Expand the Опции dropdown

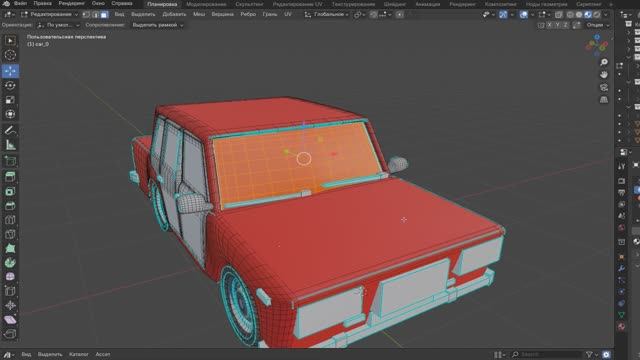pos(598,25)
